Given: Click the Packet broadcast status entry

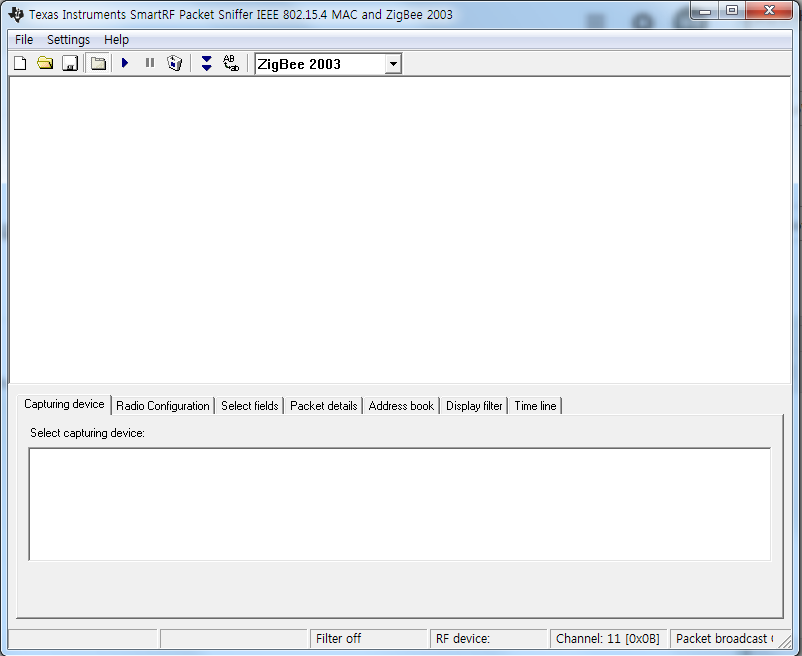Looking at the screenshot, I should point(724,639).
